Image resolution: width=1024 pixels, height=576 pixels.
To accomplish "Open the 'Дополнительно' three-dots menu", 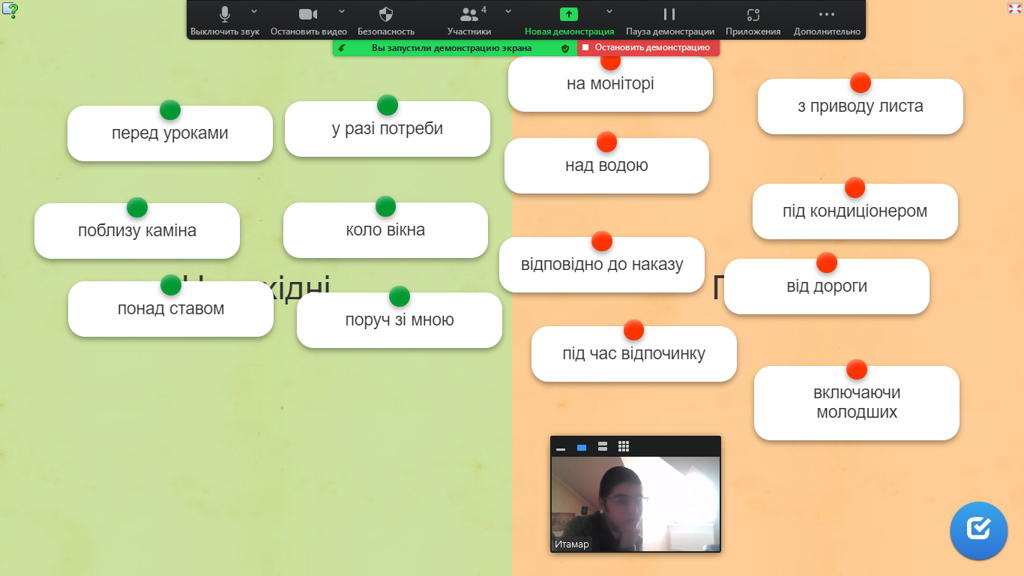I will click(x=826, y=19).
